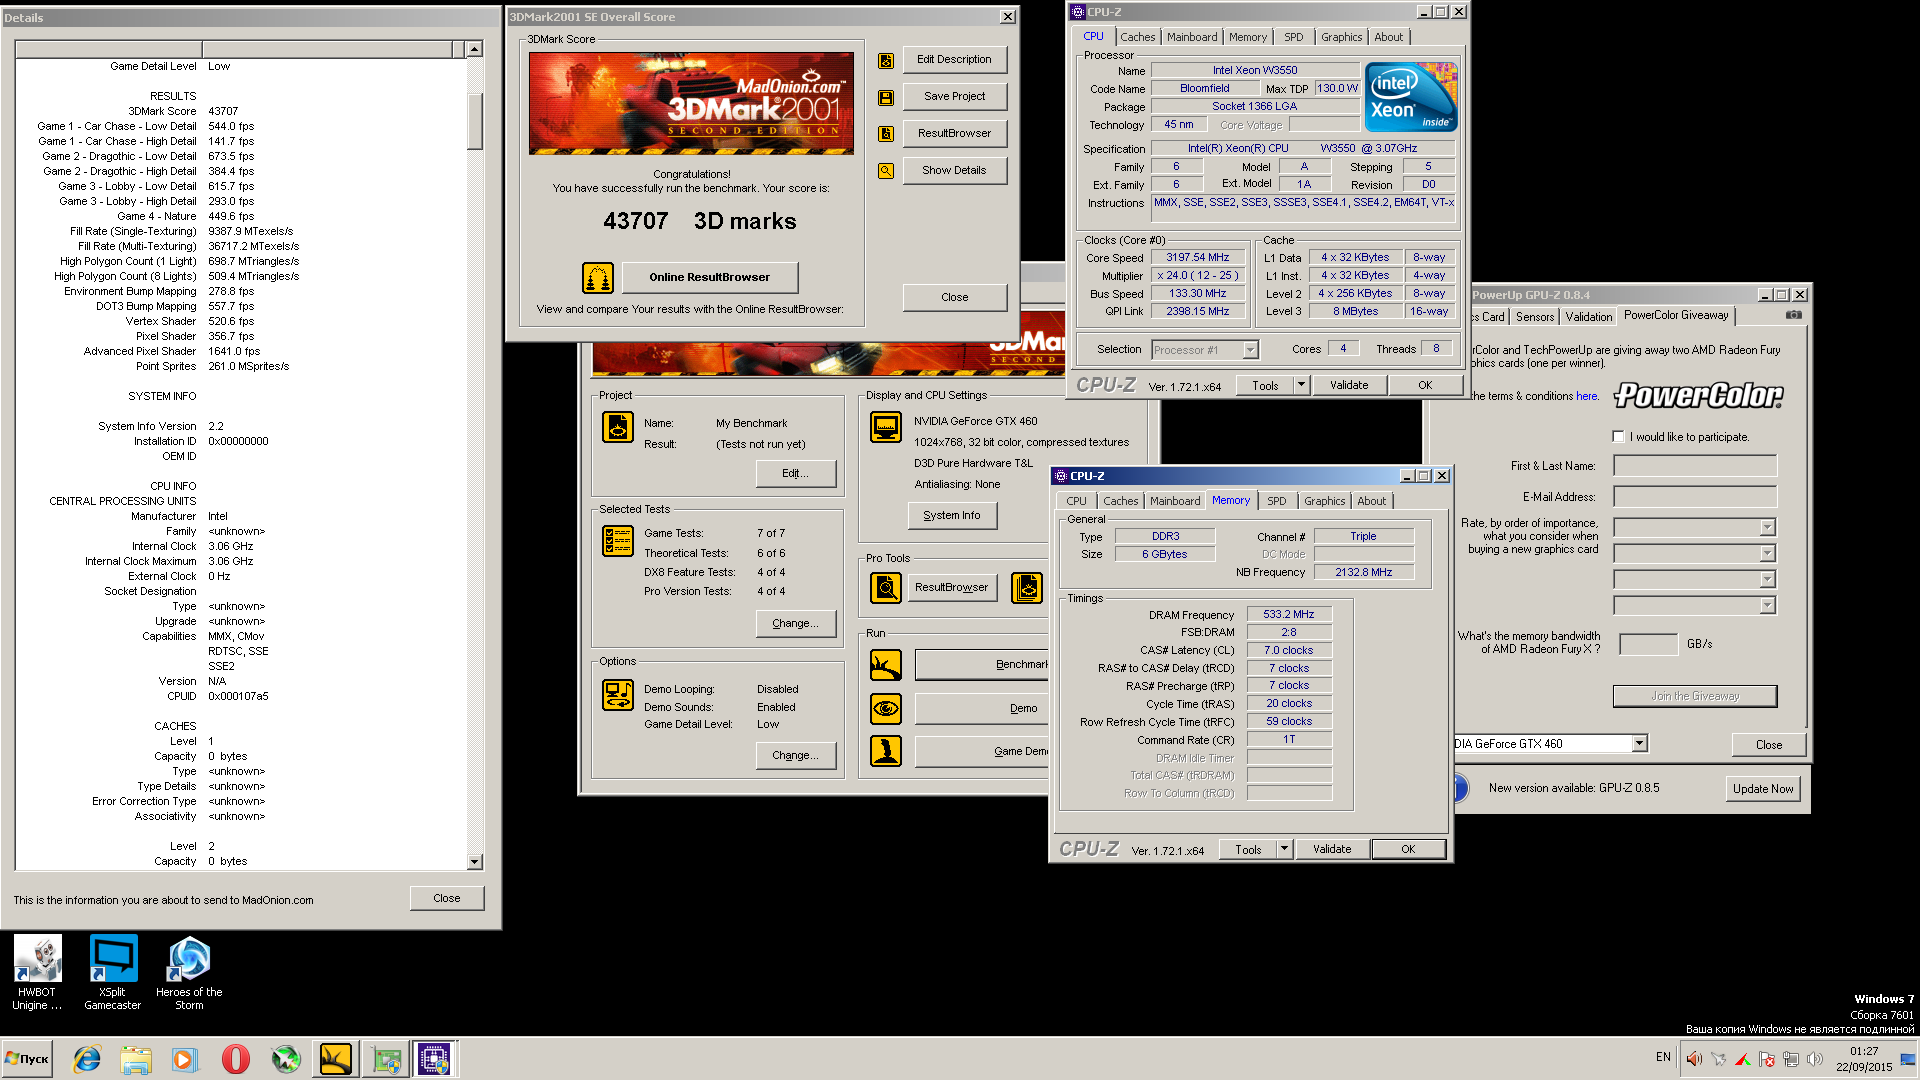This screenshot has width=1920, height=1080.
Task: Switch to CPU-Z taskbar button
Action: 434,1059
